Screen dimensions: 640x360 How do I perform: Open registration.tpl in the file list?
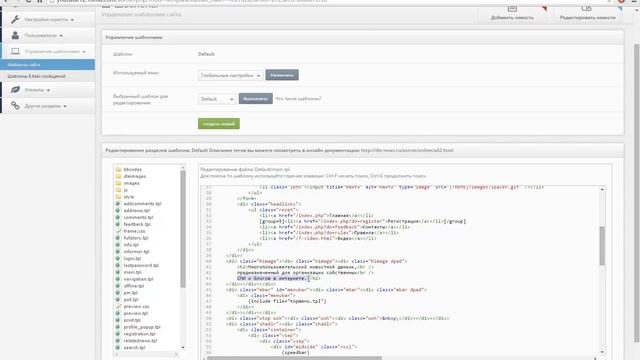point(139,334)
